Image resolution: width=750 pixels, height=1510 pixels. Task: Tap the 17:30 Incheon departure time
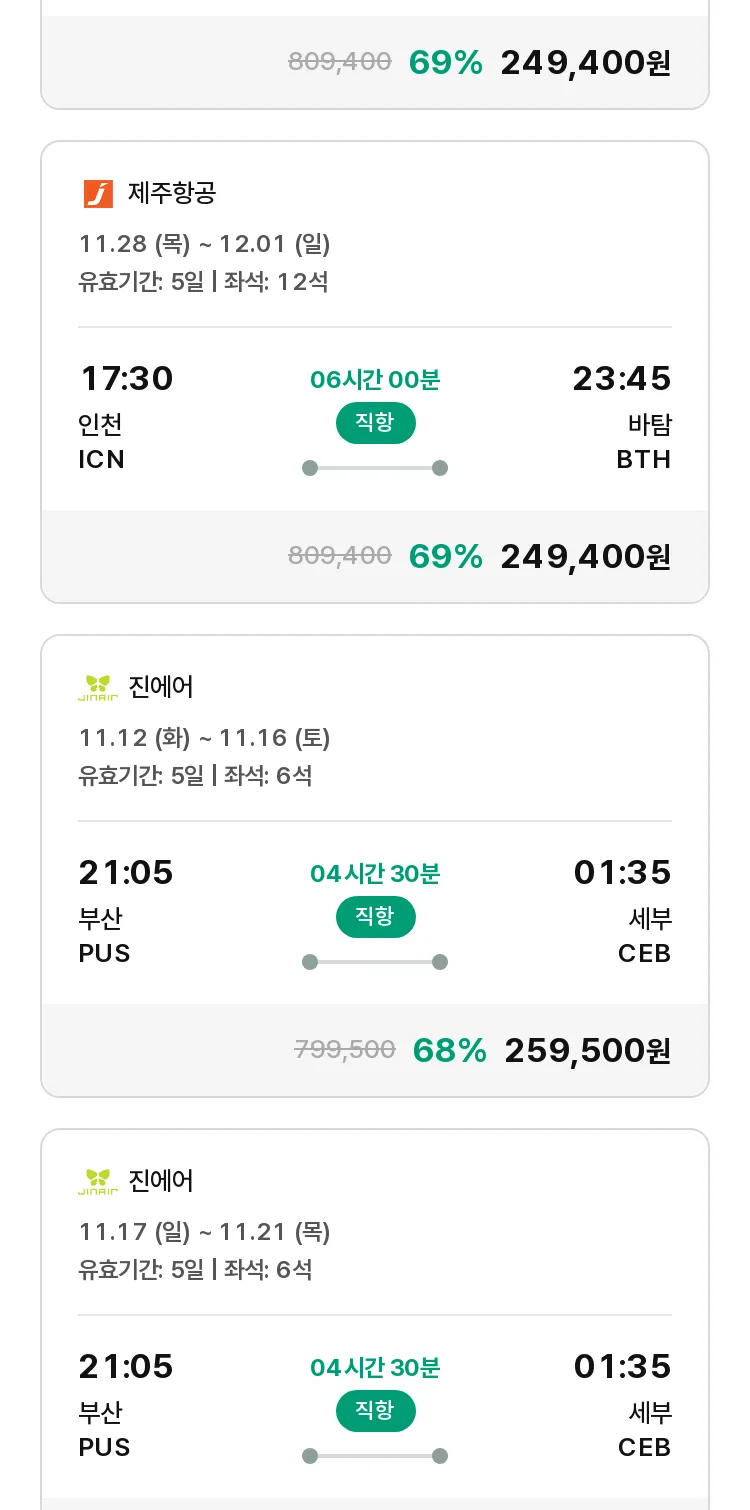click(x=126, y=379)
